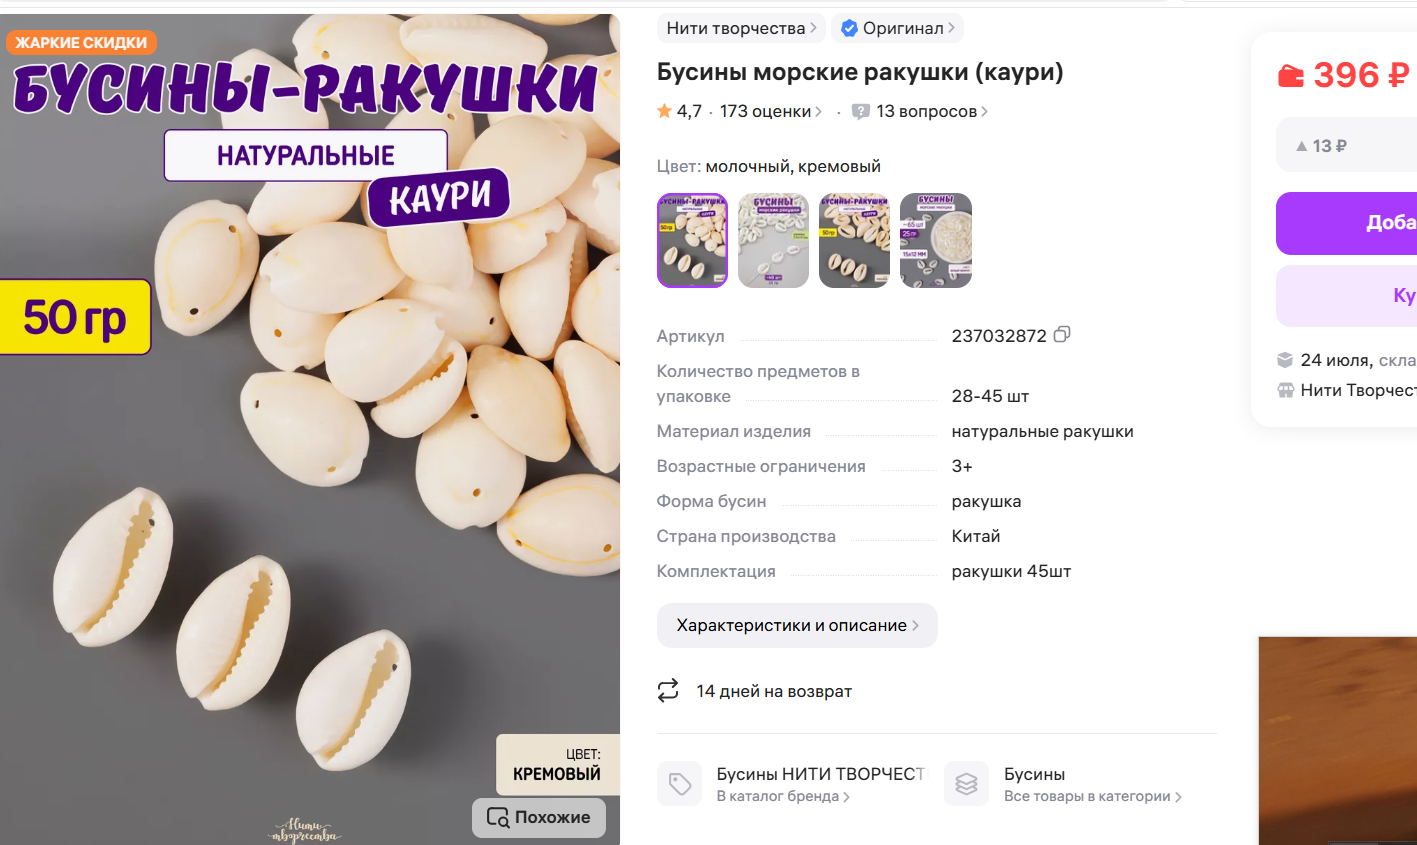
Task: Click the questions speech bubble icon
Action: point(860,112)
